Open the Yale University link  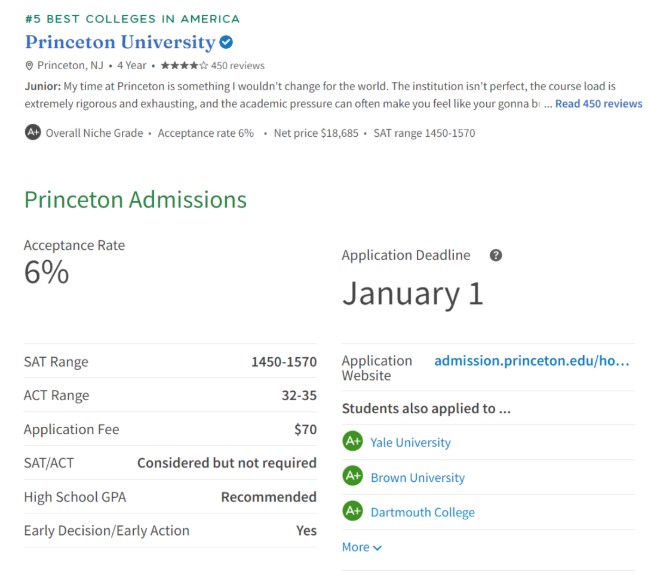point(410,442)
